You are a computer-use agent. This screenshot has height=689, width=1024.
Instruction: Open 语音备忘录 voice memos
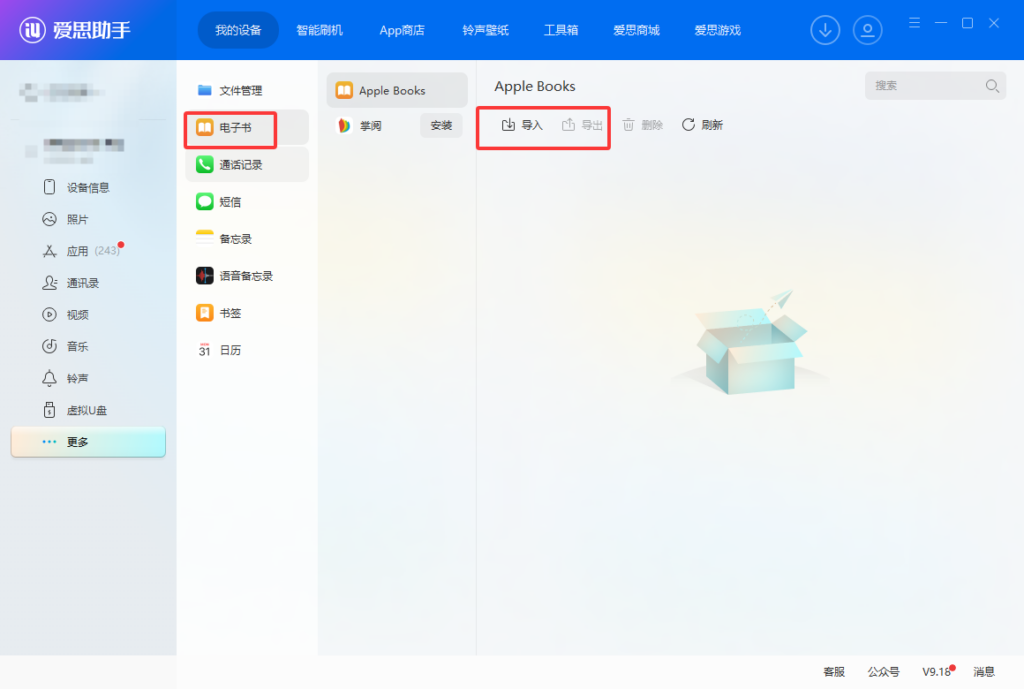(247, 276)
